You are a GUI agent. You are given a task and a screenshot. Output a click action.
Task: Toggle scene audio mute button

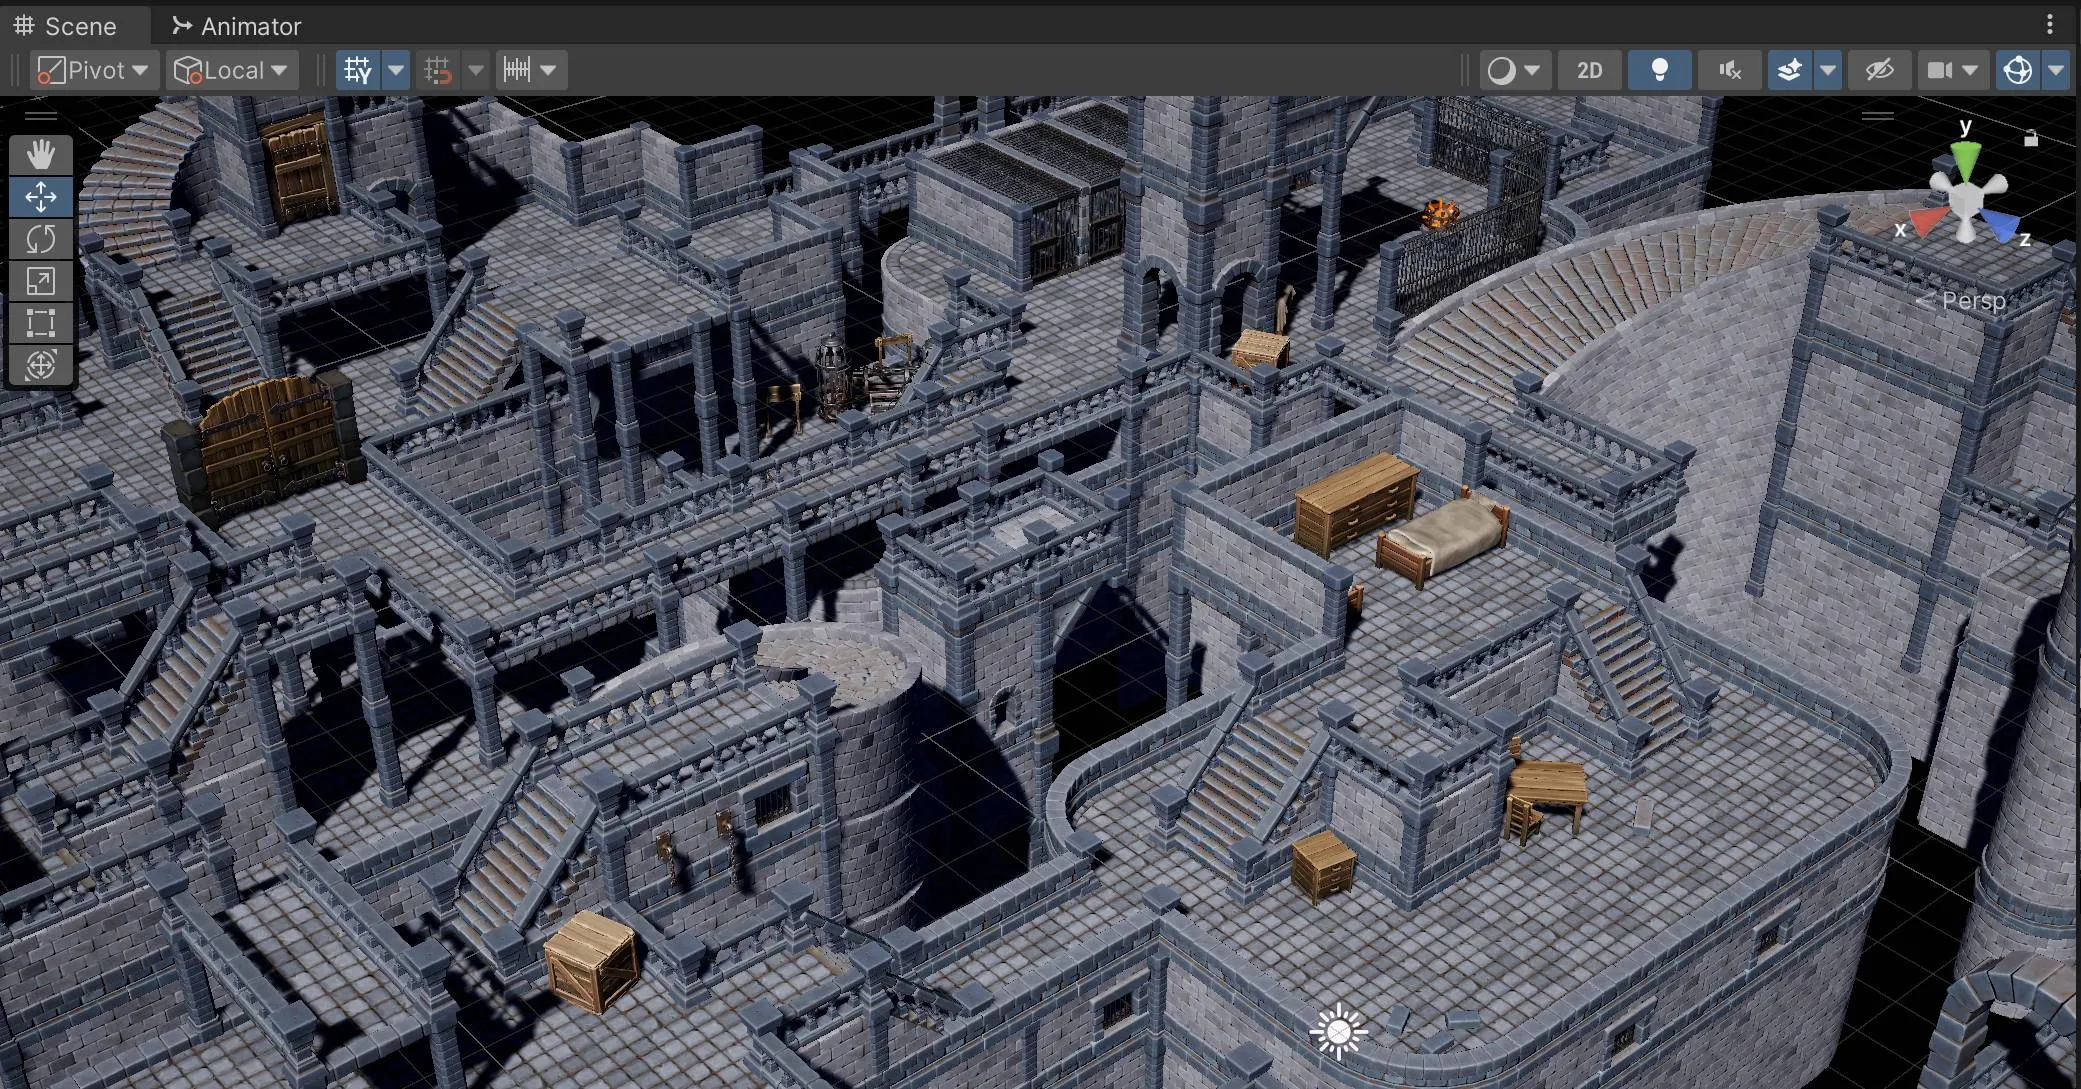coord(1729,70)
